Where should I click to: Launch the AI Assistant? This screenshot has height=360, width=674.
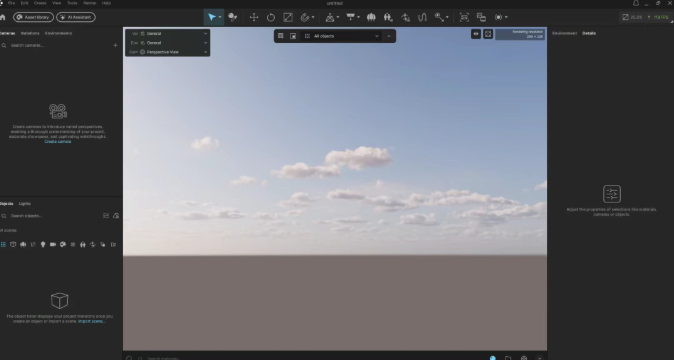[x=76, y=17]
